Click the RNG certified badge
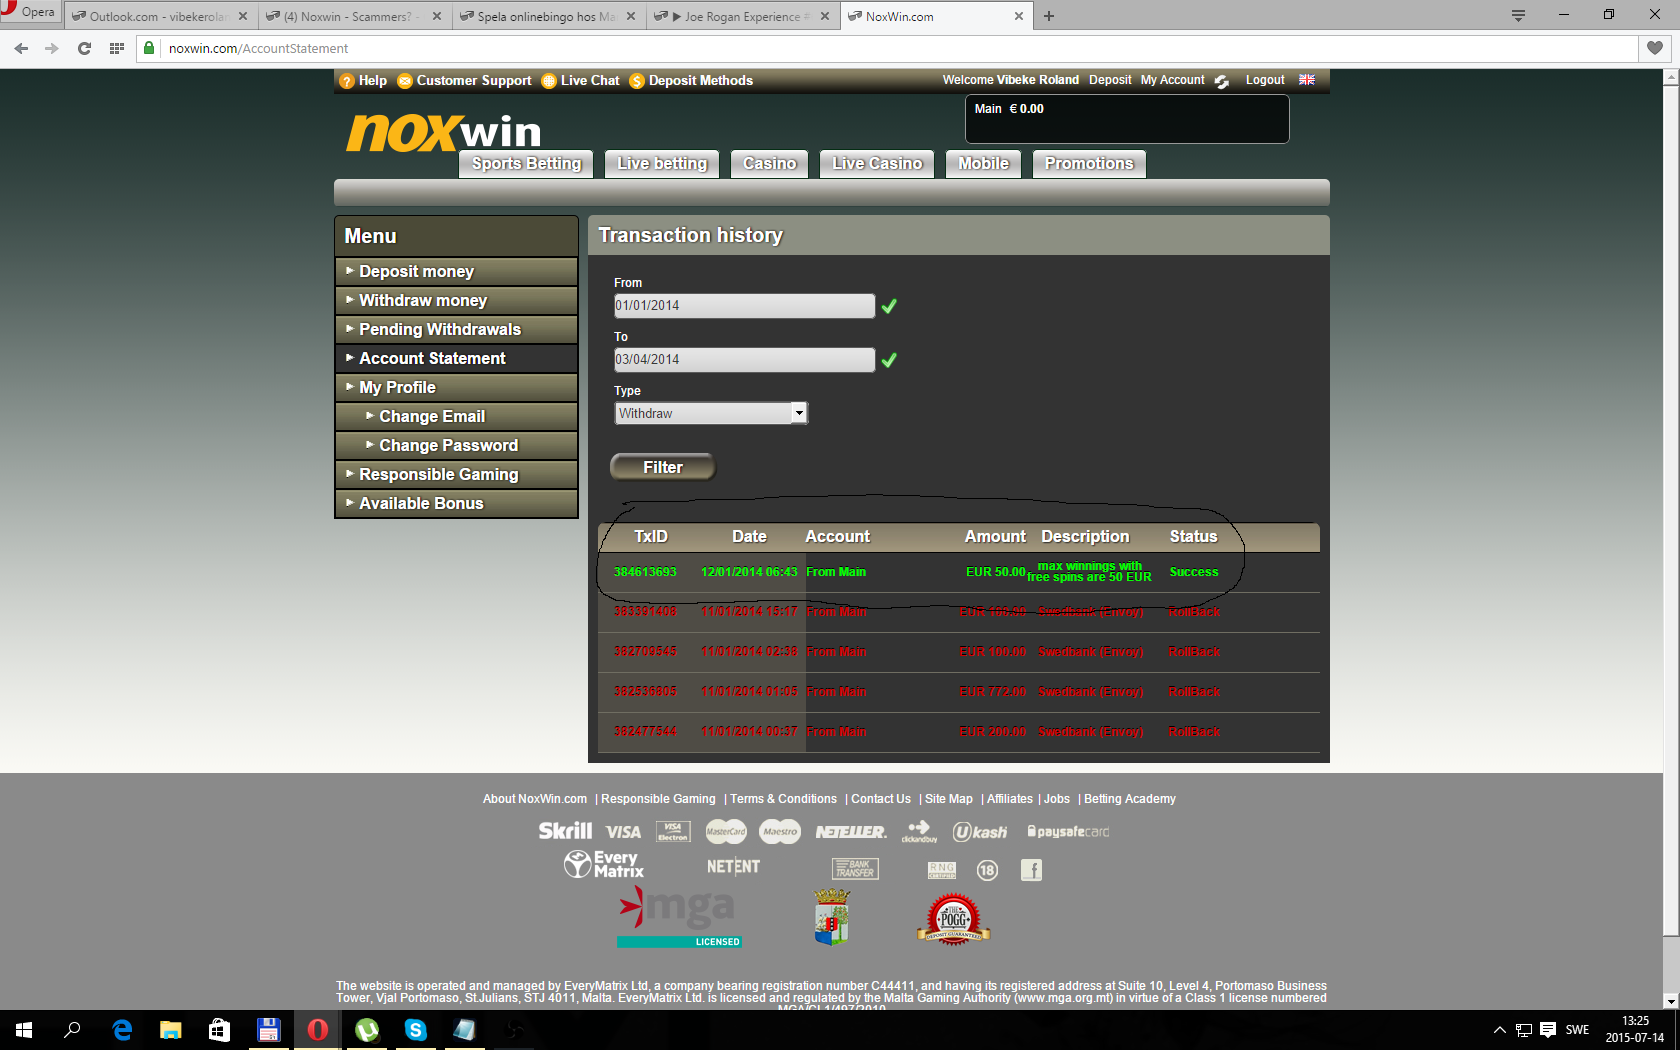 point(942,870)
